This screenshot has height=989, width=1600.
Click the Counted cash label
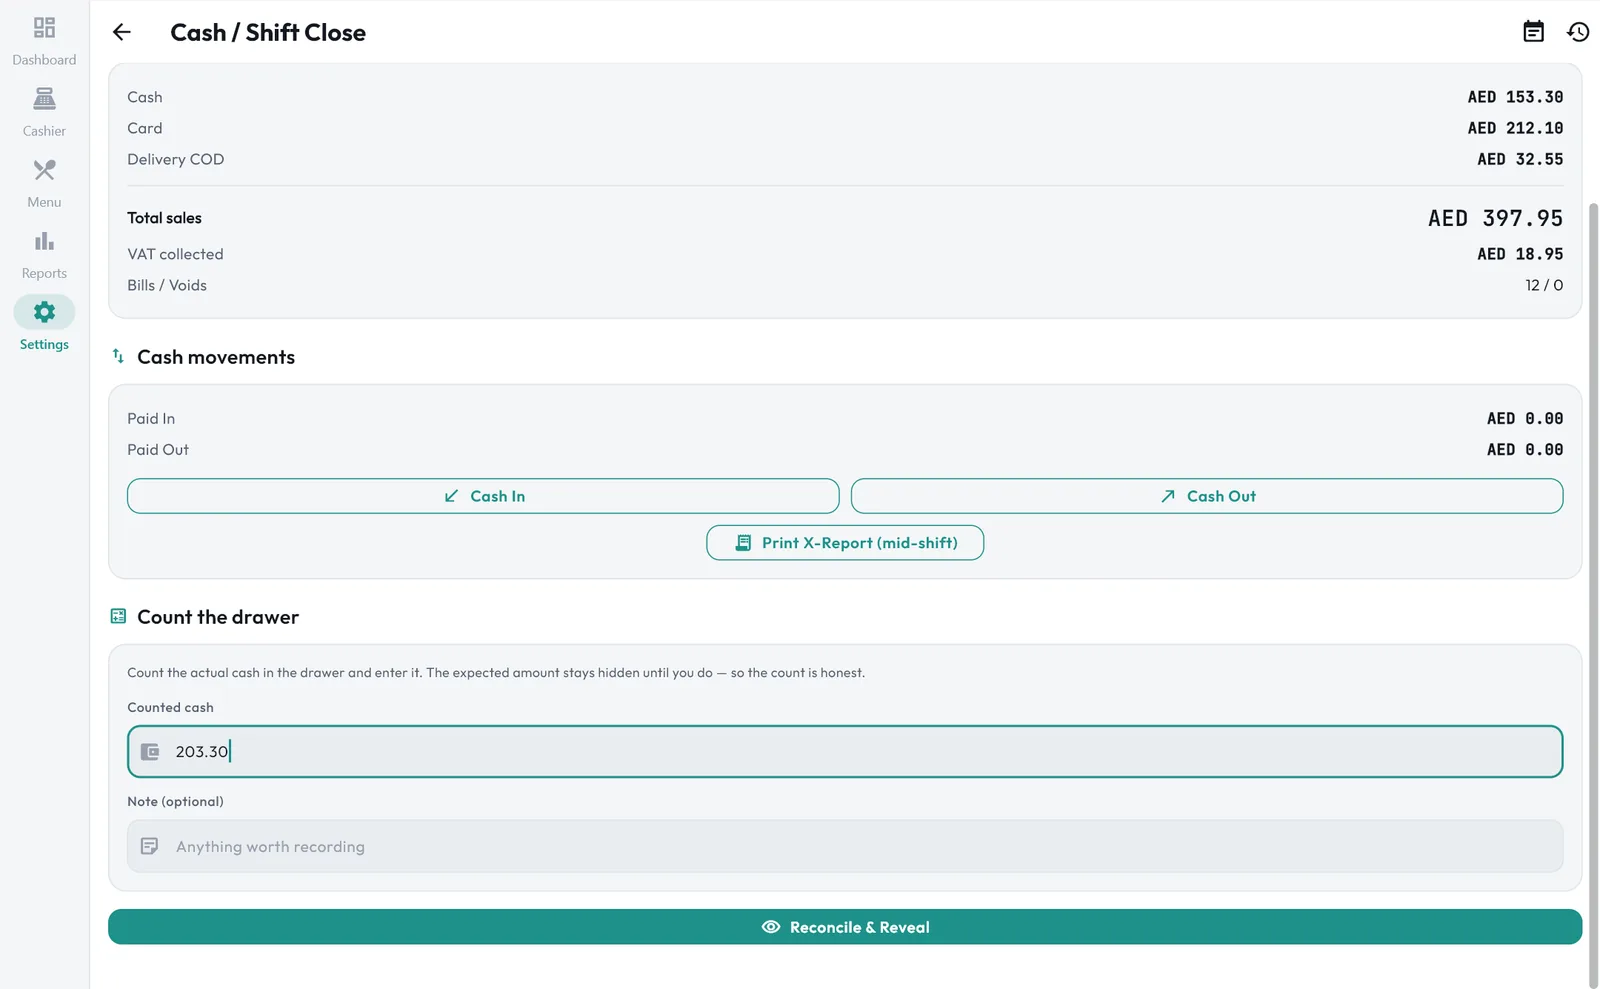pos(170,707)
